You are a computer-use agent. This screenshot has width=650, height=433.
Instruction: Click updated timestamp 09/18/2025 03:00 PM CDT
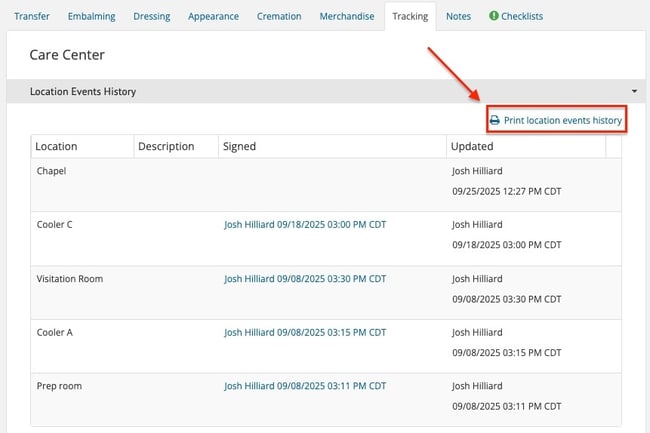click(507, 245)
